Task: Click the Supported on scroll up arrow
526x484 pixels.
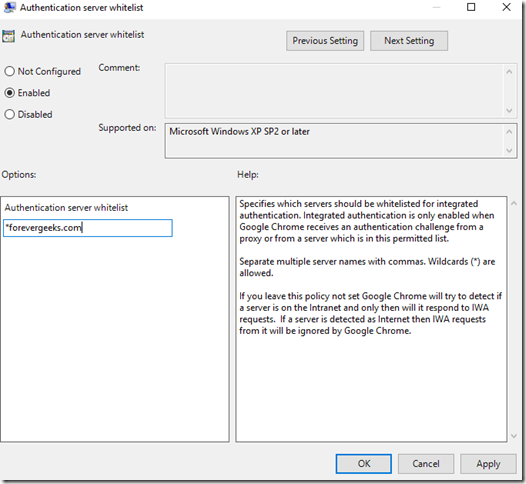Action: [x=509, y=132]
